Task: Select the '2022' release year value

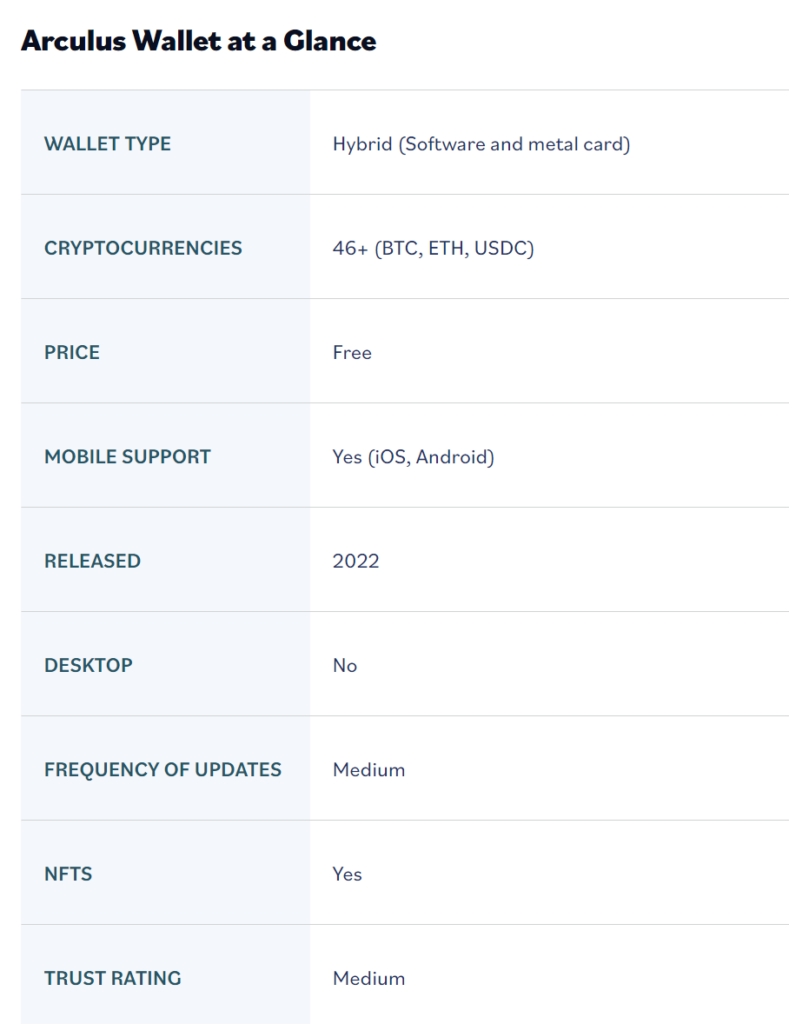Action: pyautogui.click(x=356, y=561)
